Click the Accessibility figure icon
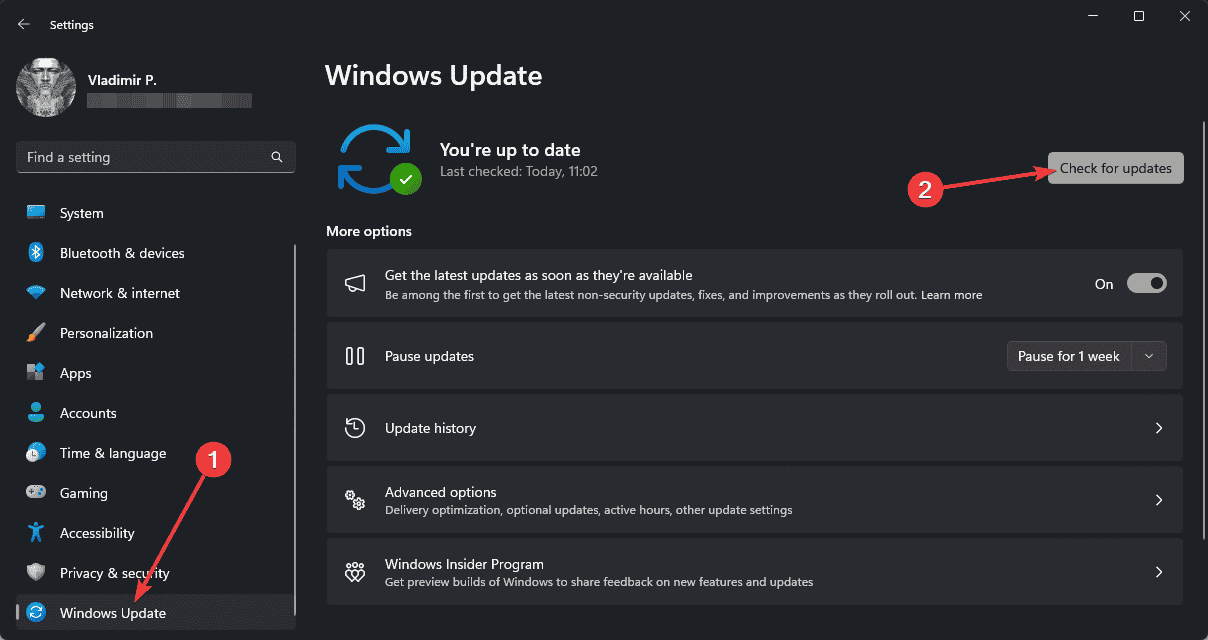 [x=37, y=533]
